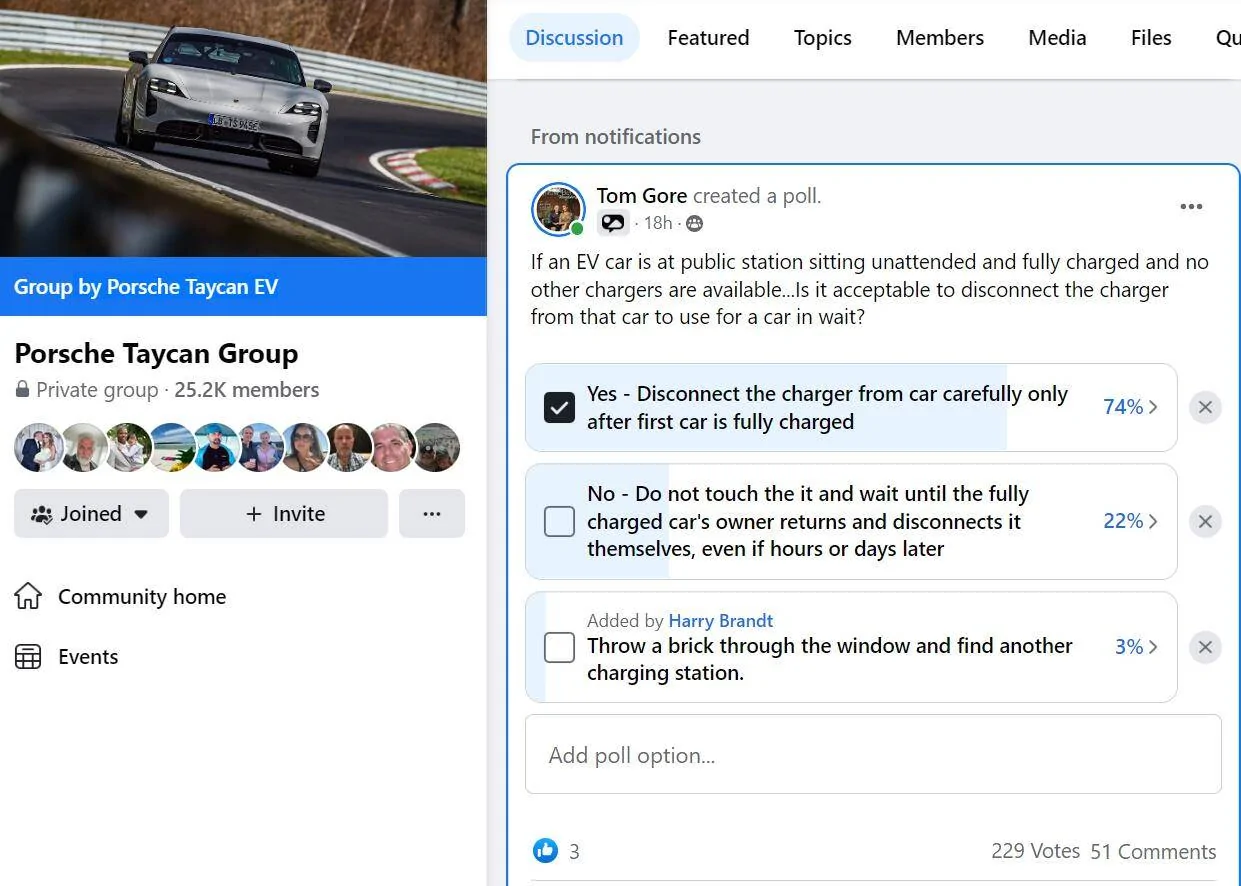The height and width of the screenshot is (886, 1241).
Task: Remove the 22% No poll option
Action: coord(1205,521)
